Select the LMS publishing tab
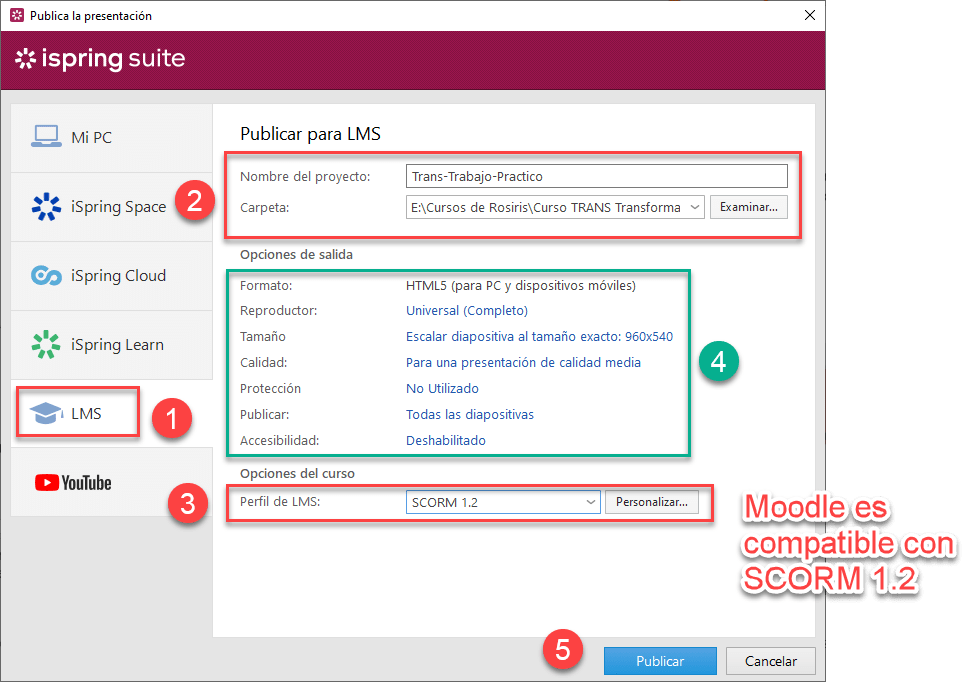 (112, 414)
